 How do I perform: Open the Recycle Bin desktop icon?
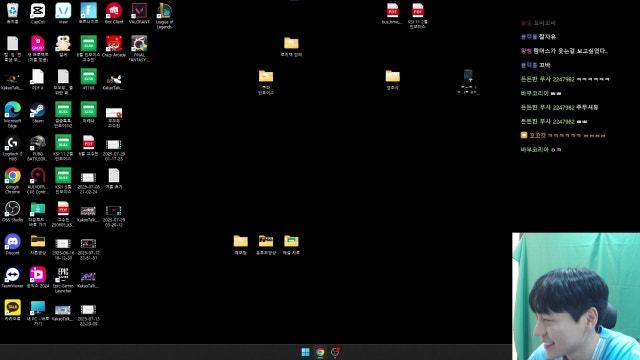(13, 13)
